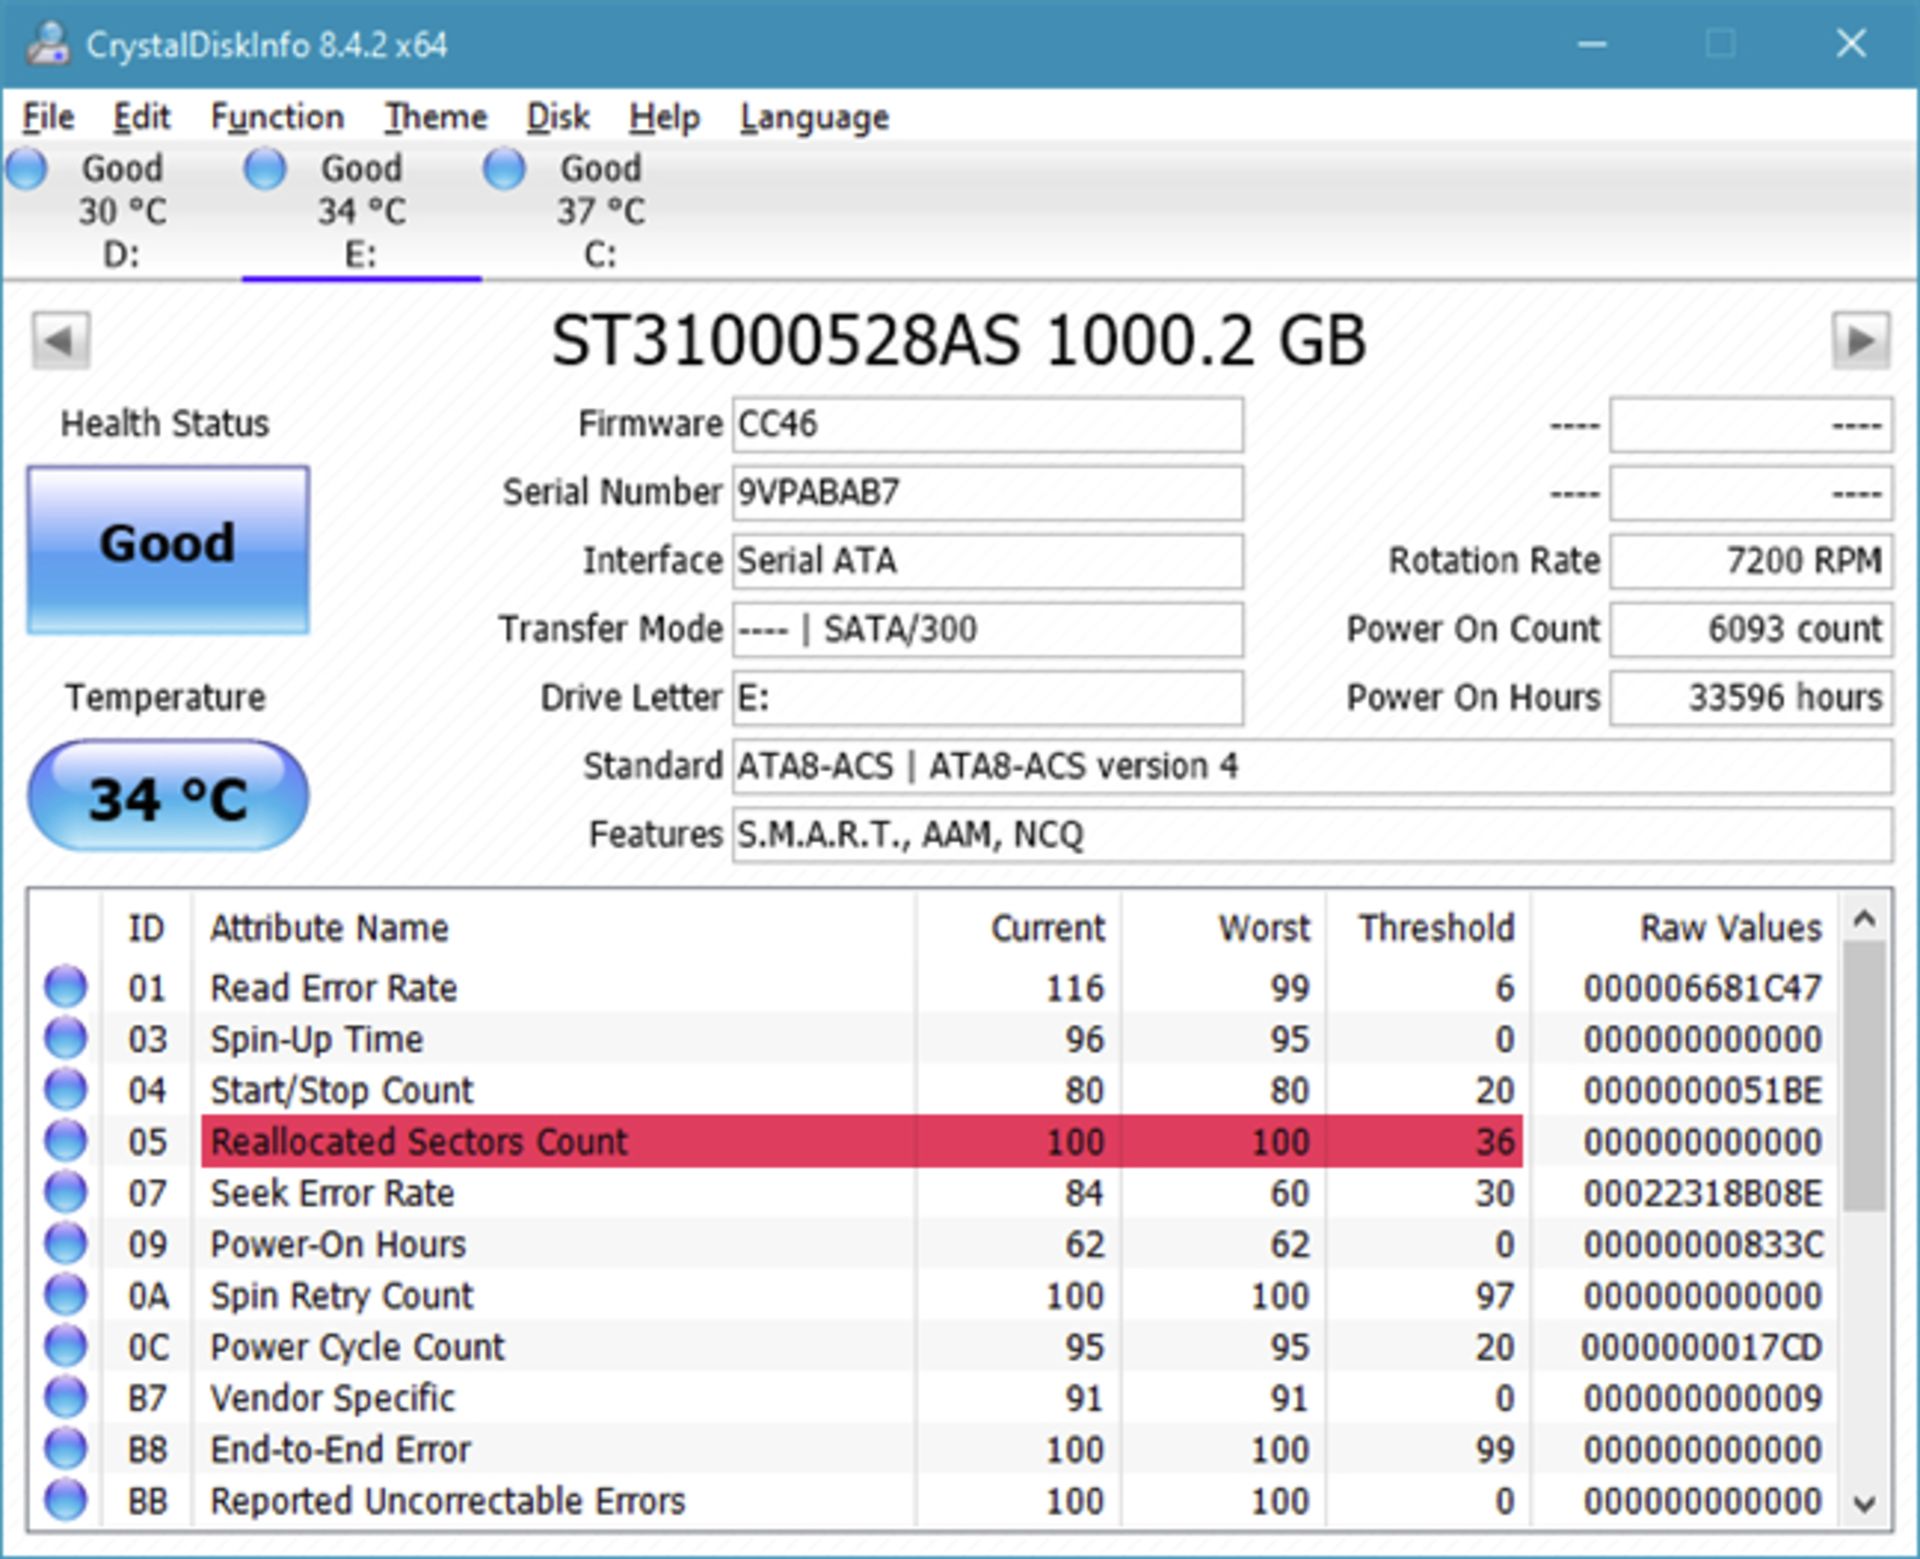Click the Good health status button

tap(168, 549)
